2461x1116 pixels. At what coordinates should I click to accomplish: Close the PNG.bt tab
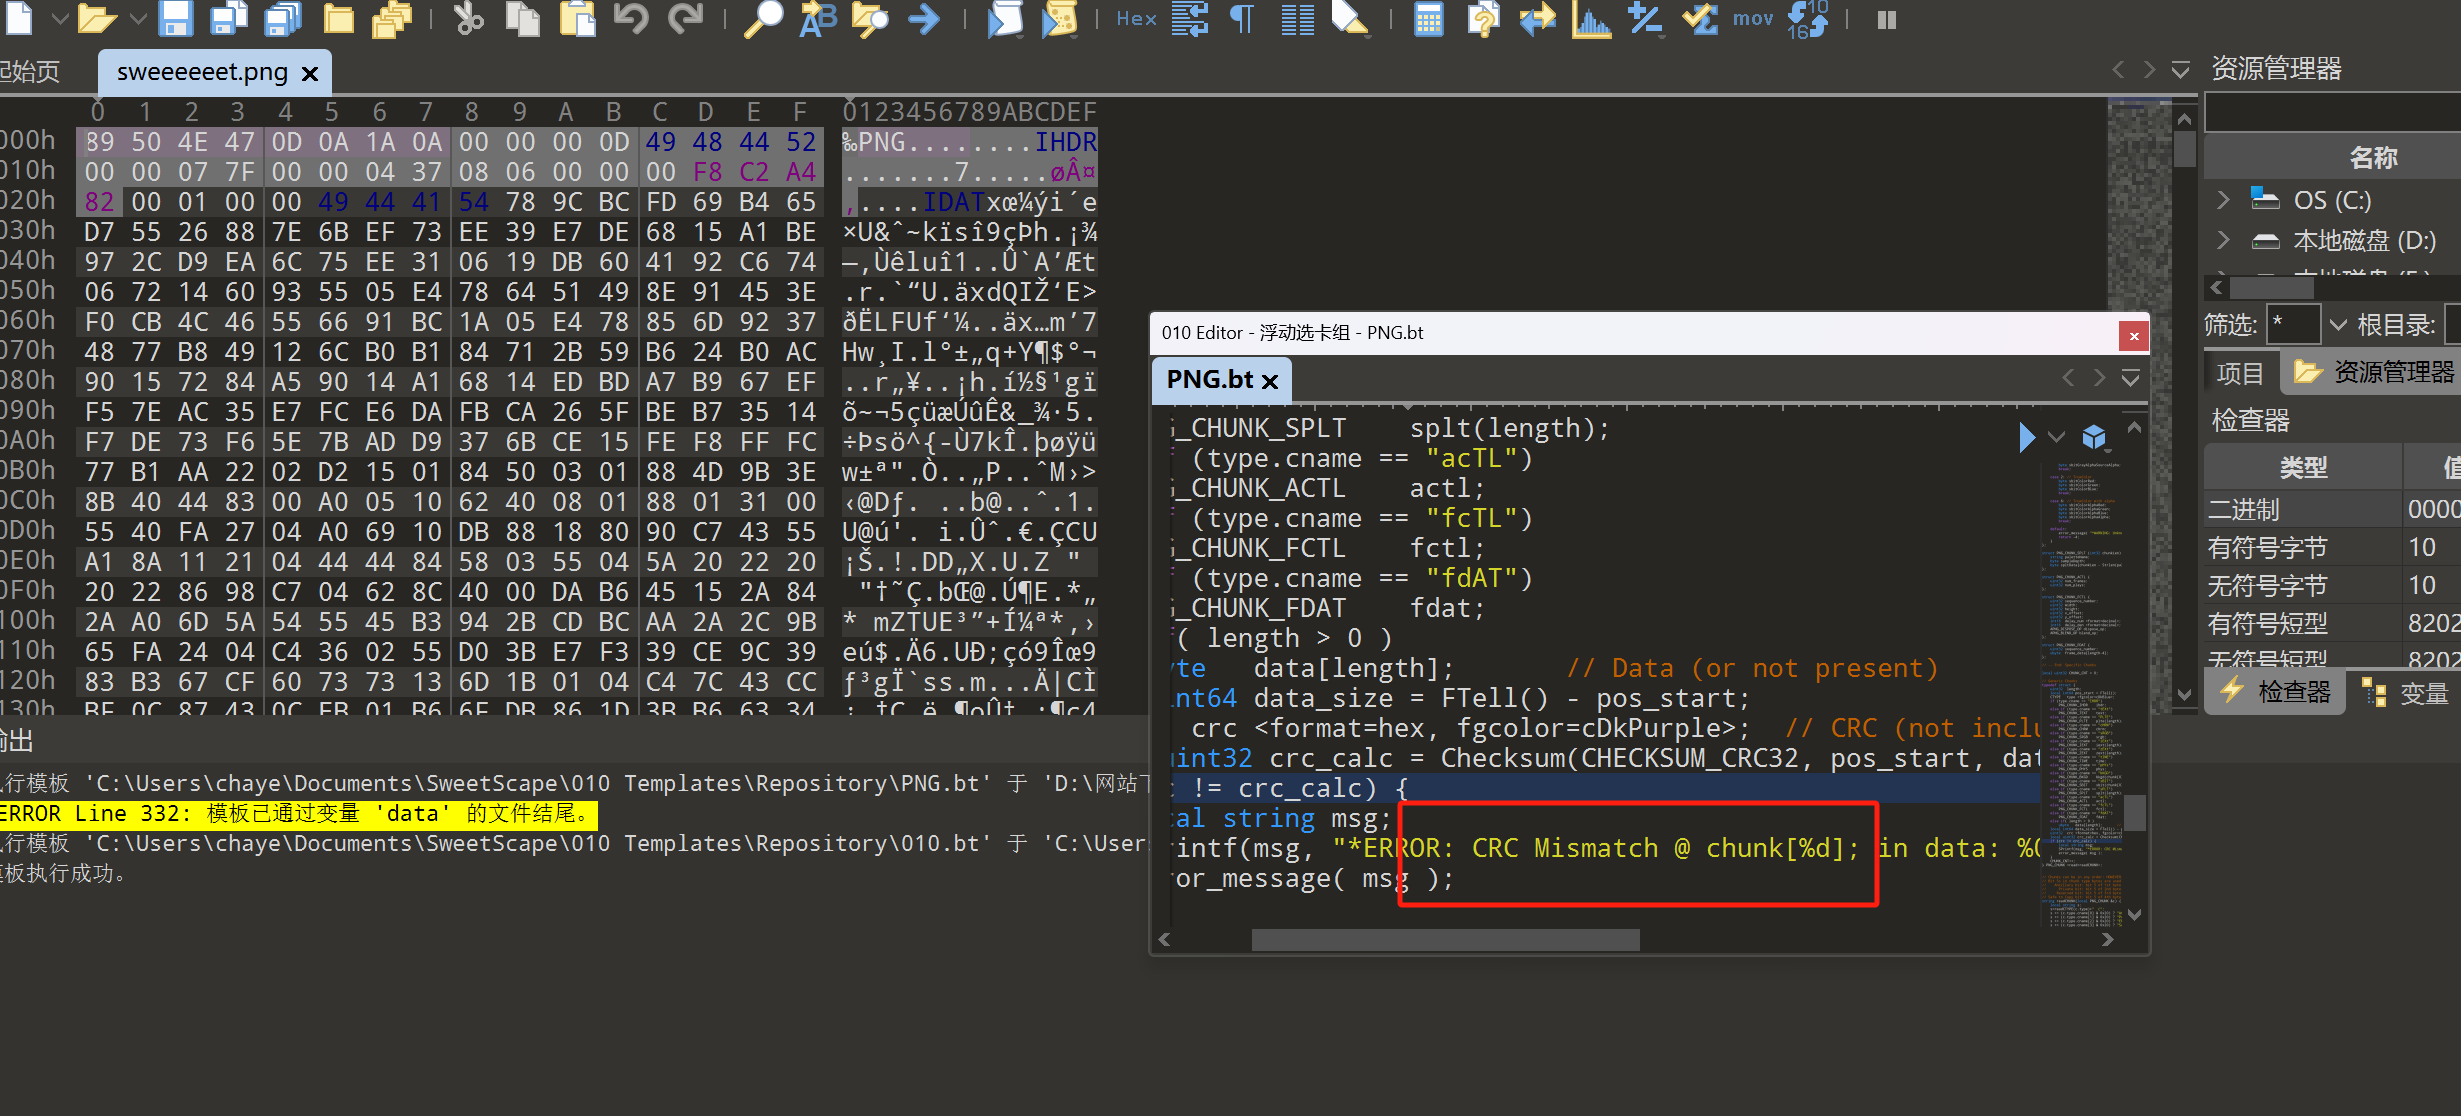coord(1270,381)
